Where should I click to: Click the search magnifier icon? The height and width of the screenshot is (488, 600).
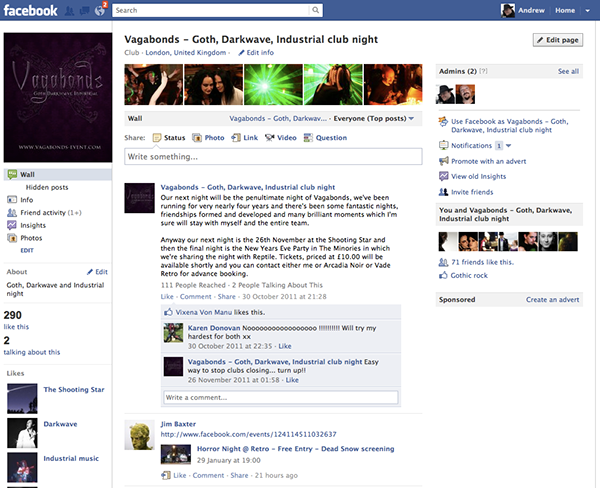315,10
